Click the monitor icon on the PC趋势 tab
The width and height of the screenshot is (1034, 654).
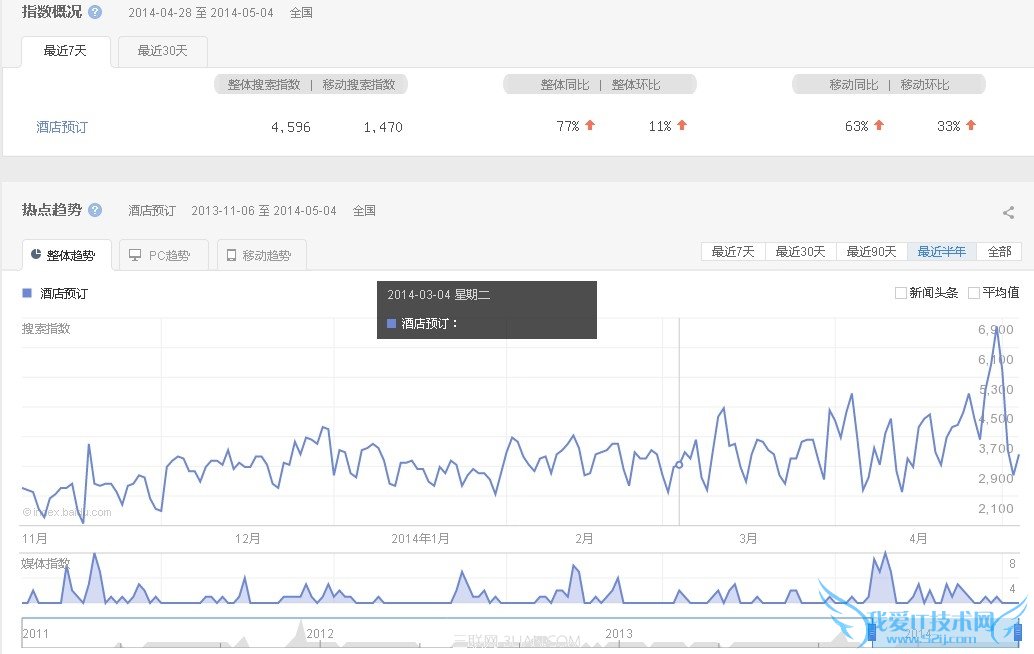pos(135,254)
